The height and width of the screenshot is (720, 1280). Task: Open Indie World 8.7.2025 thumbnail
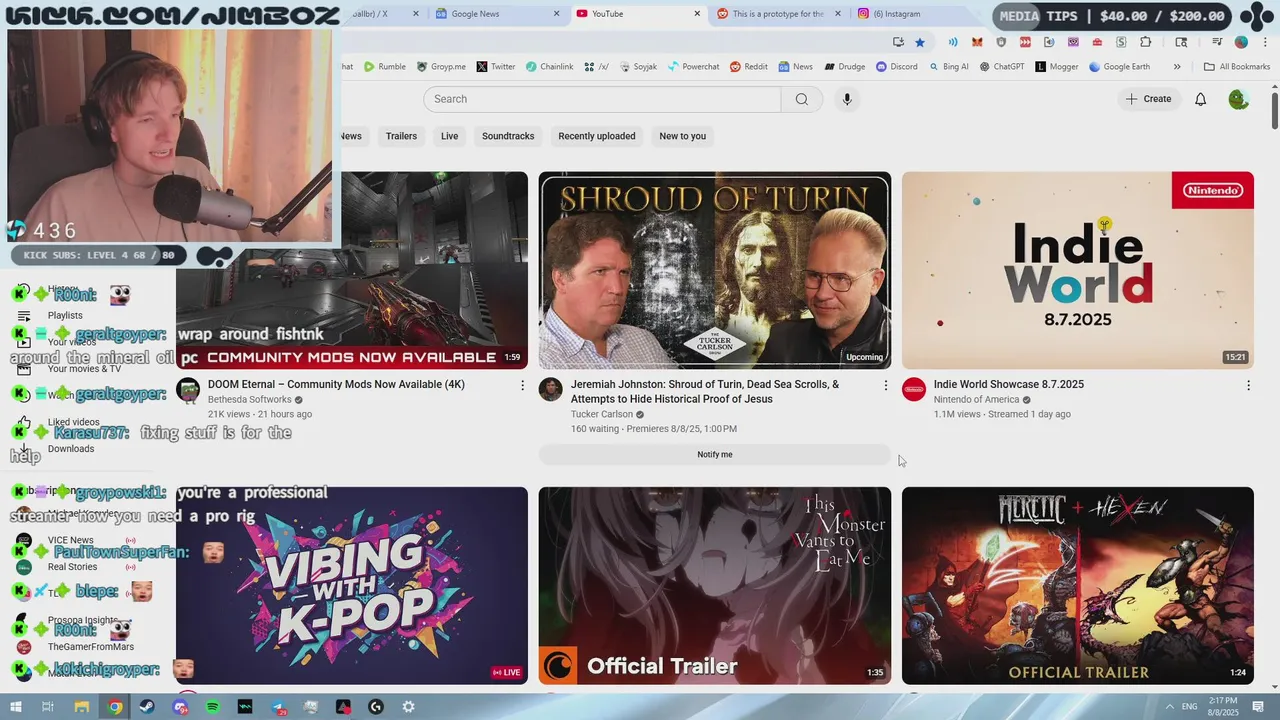click(x=1078, y=270)
